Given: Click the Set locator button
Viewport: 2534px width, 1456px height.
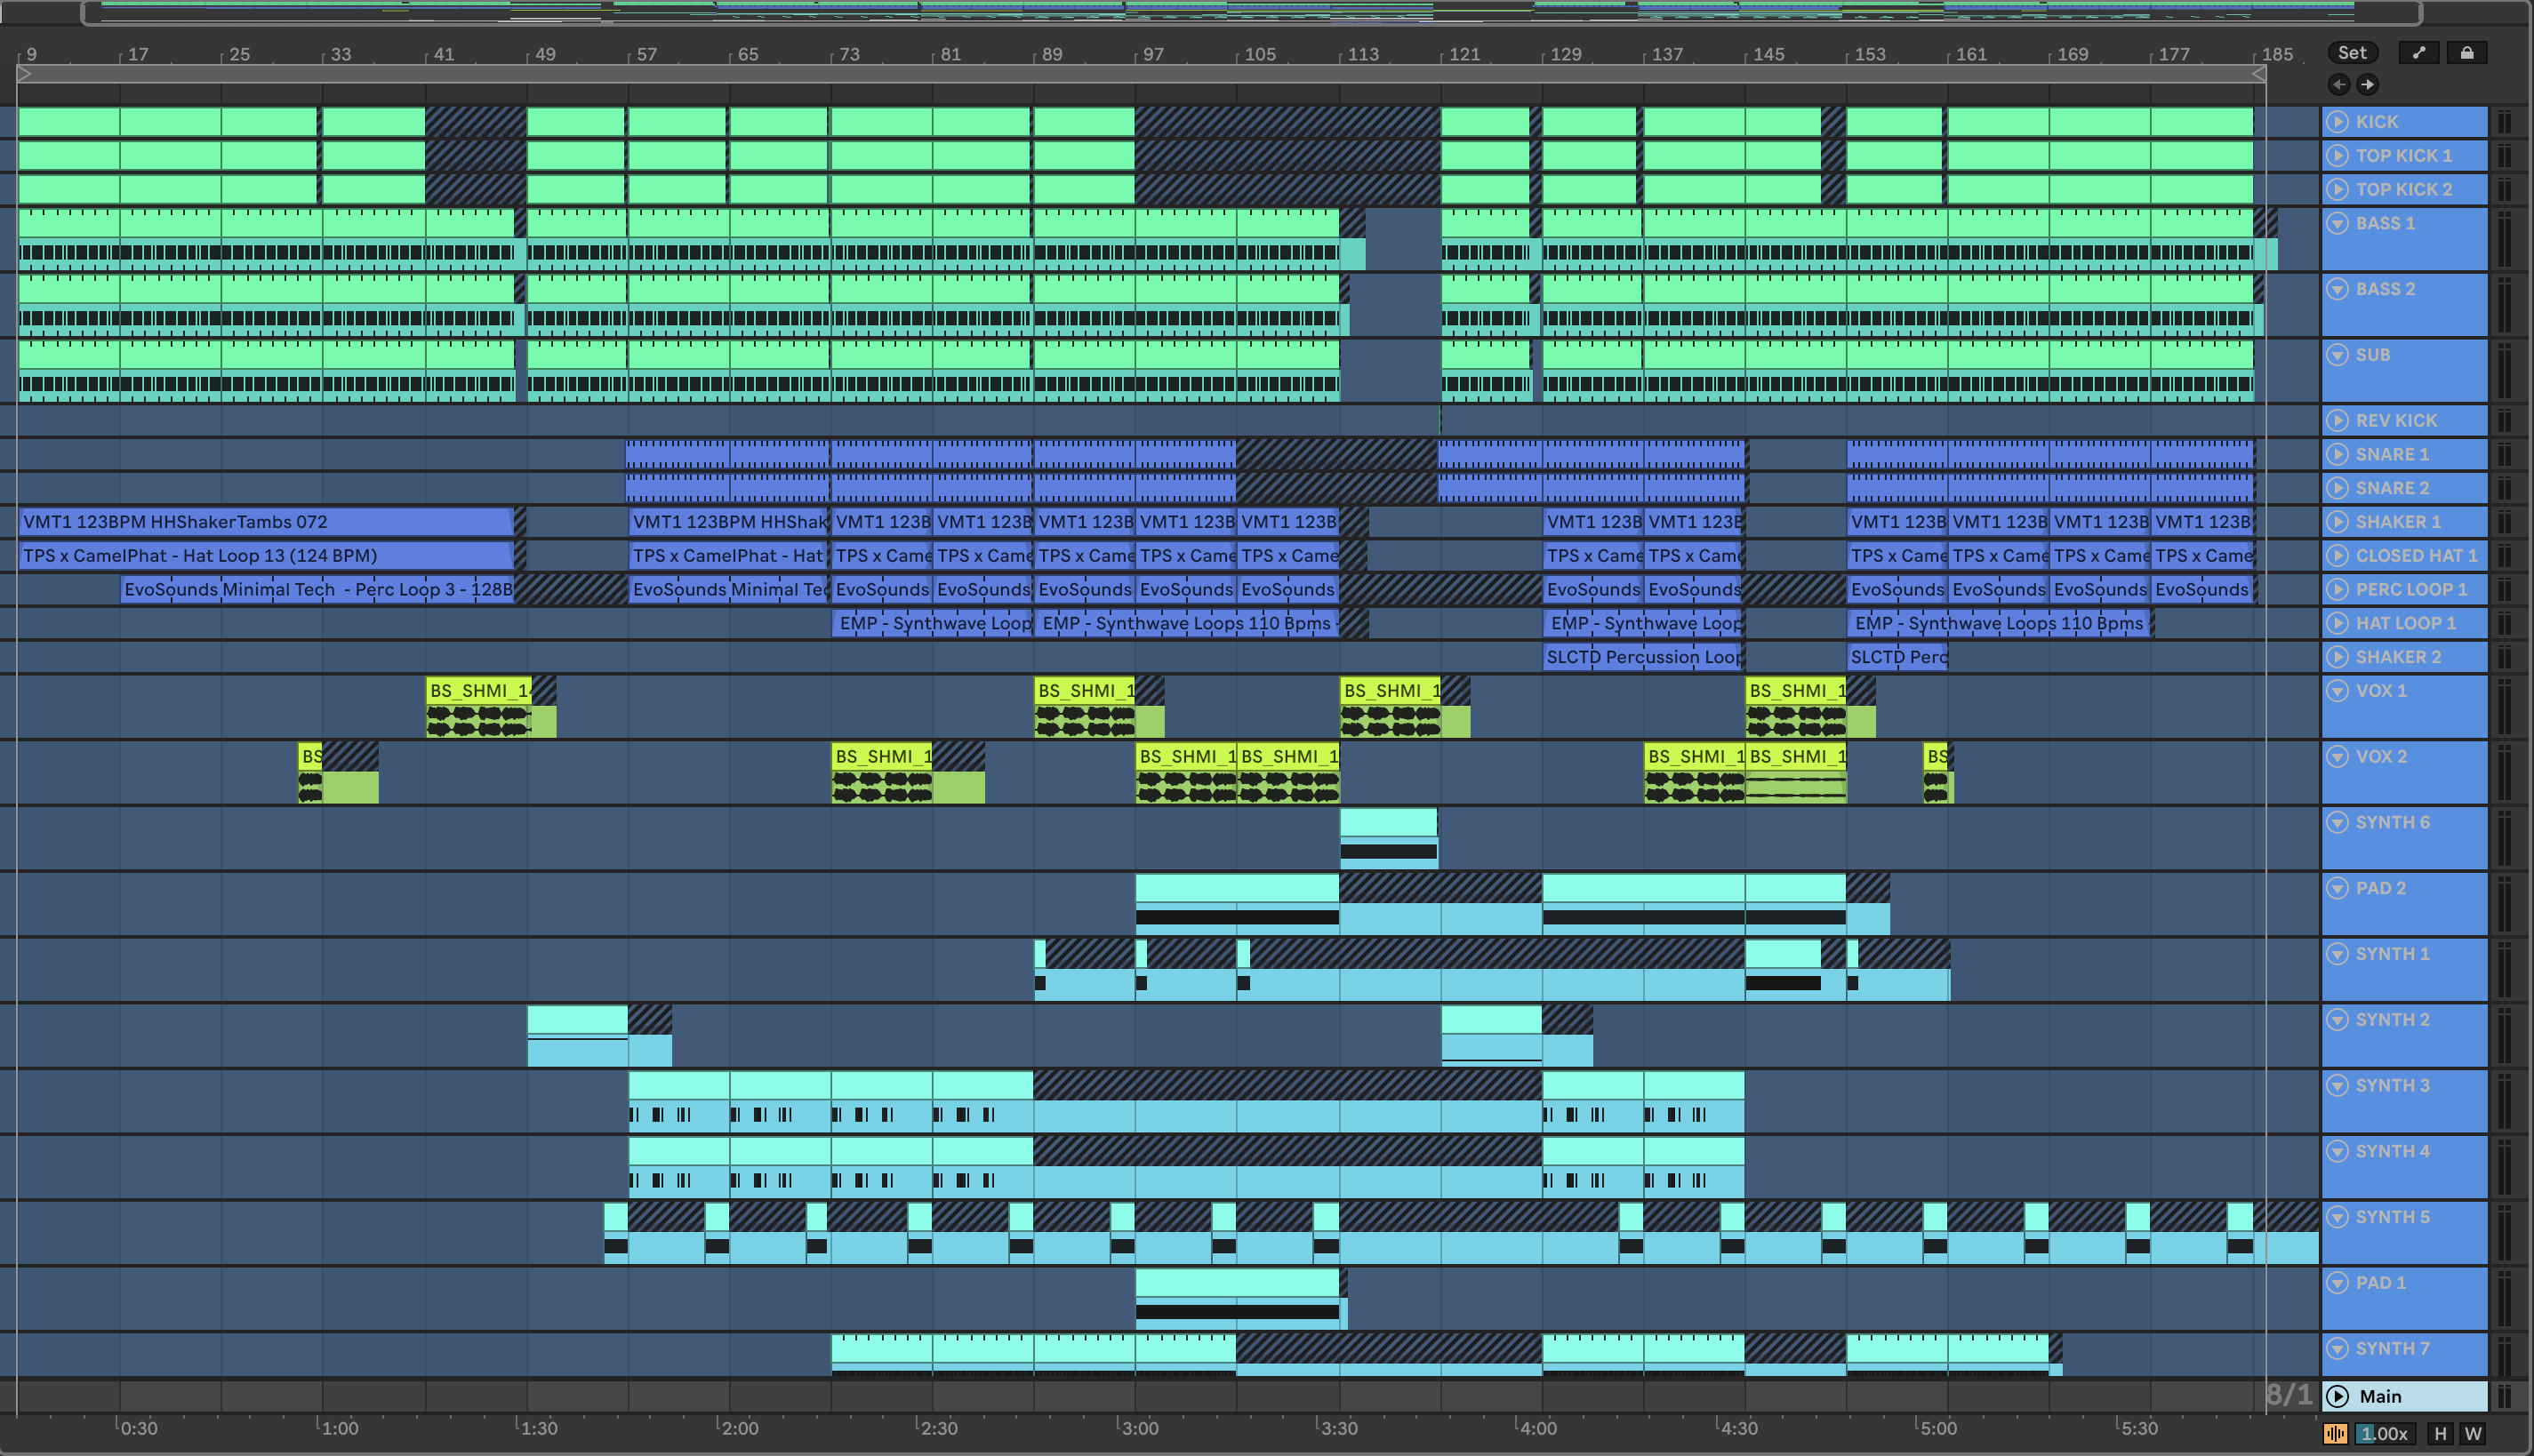Looking at the screenshot, I should [2352, 53].
